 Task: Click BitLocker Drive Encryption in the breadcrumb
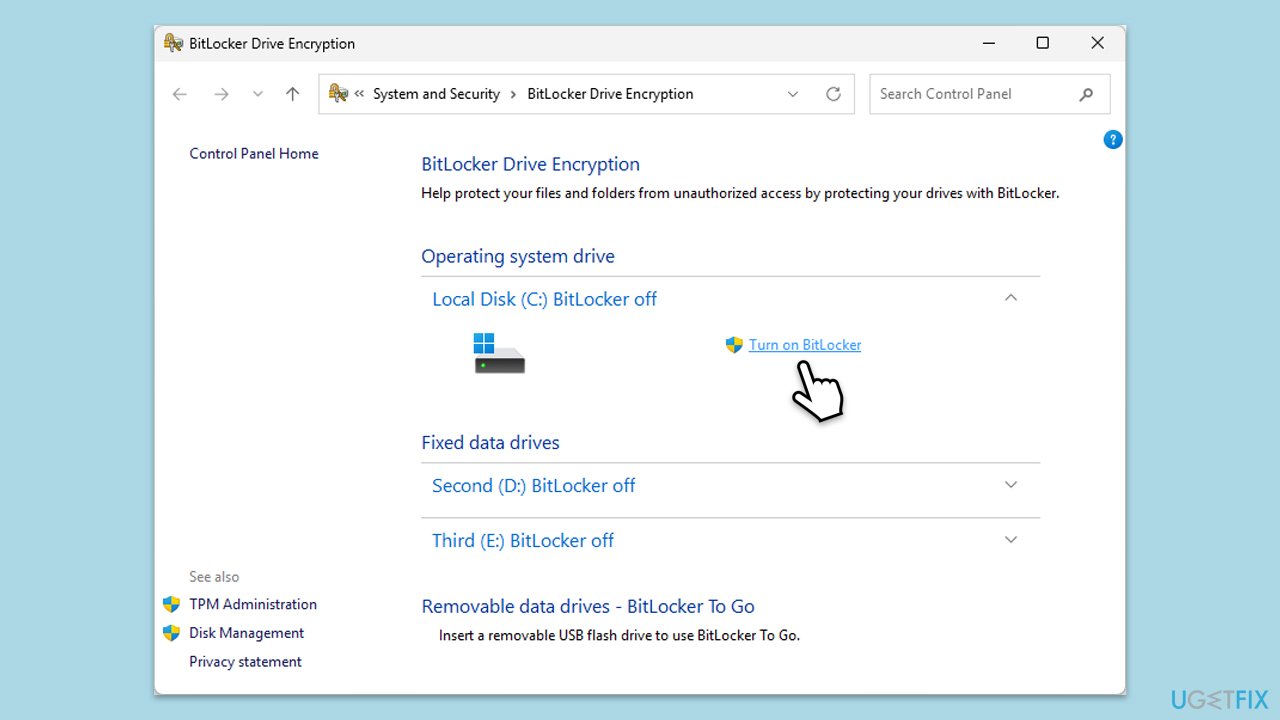(x=609, y=93)
